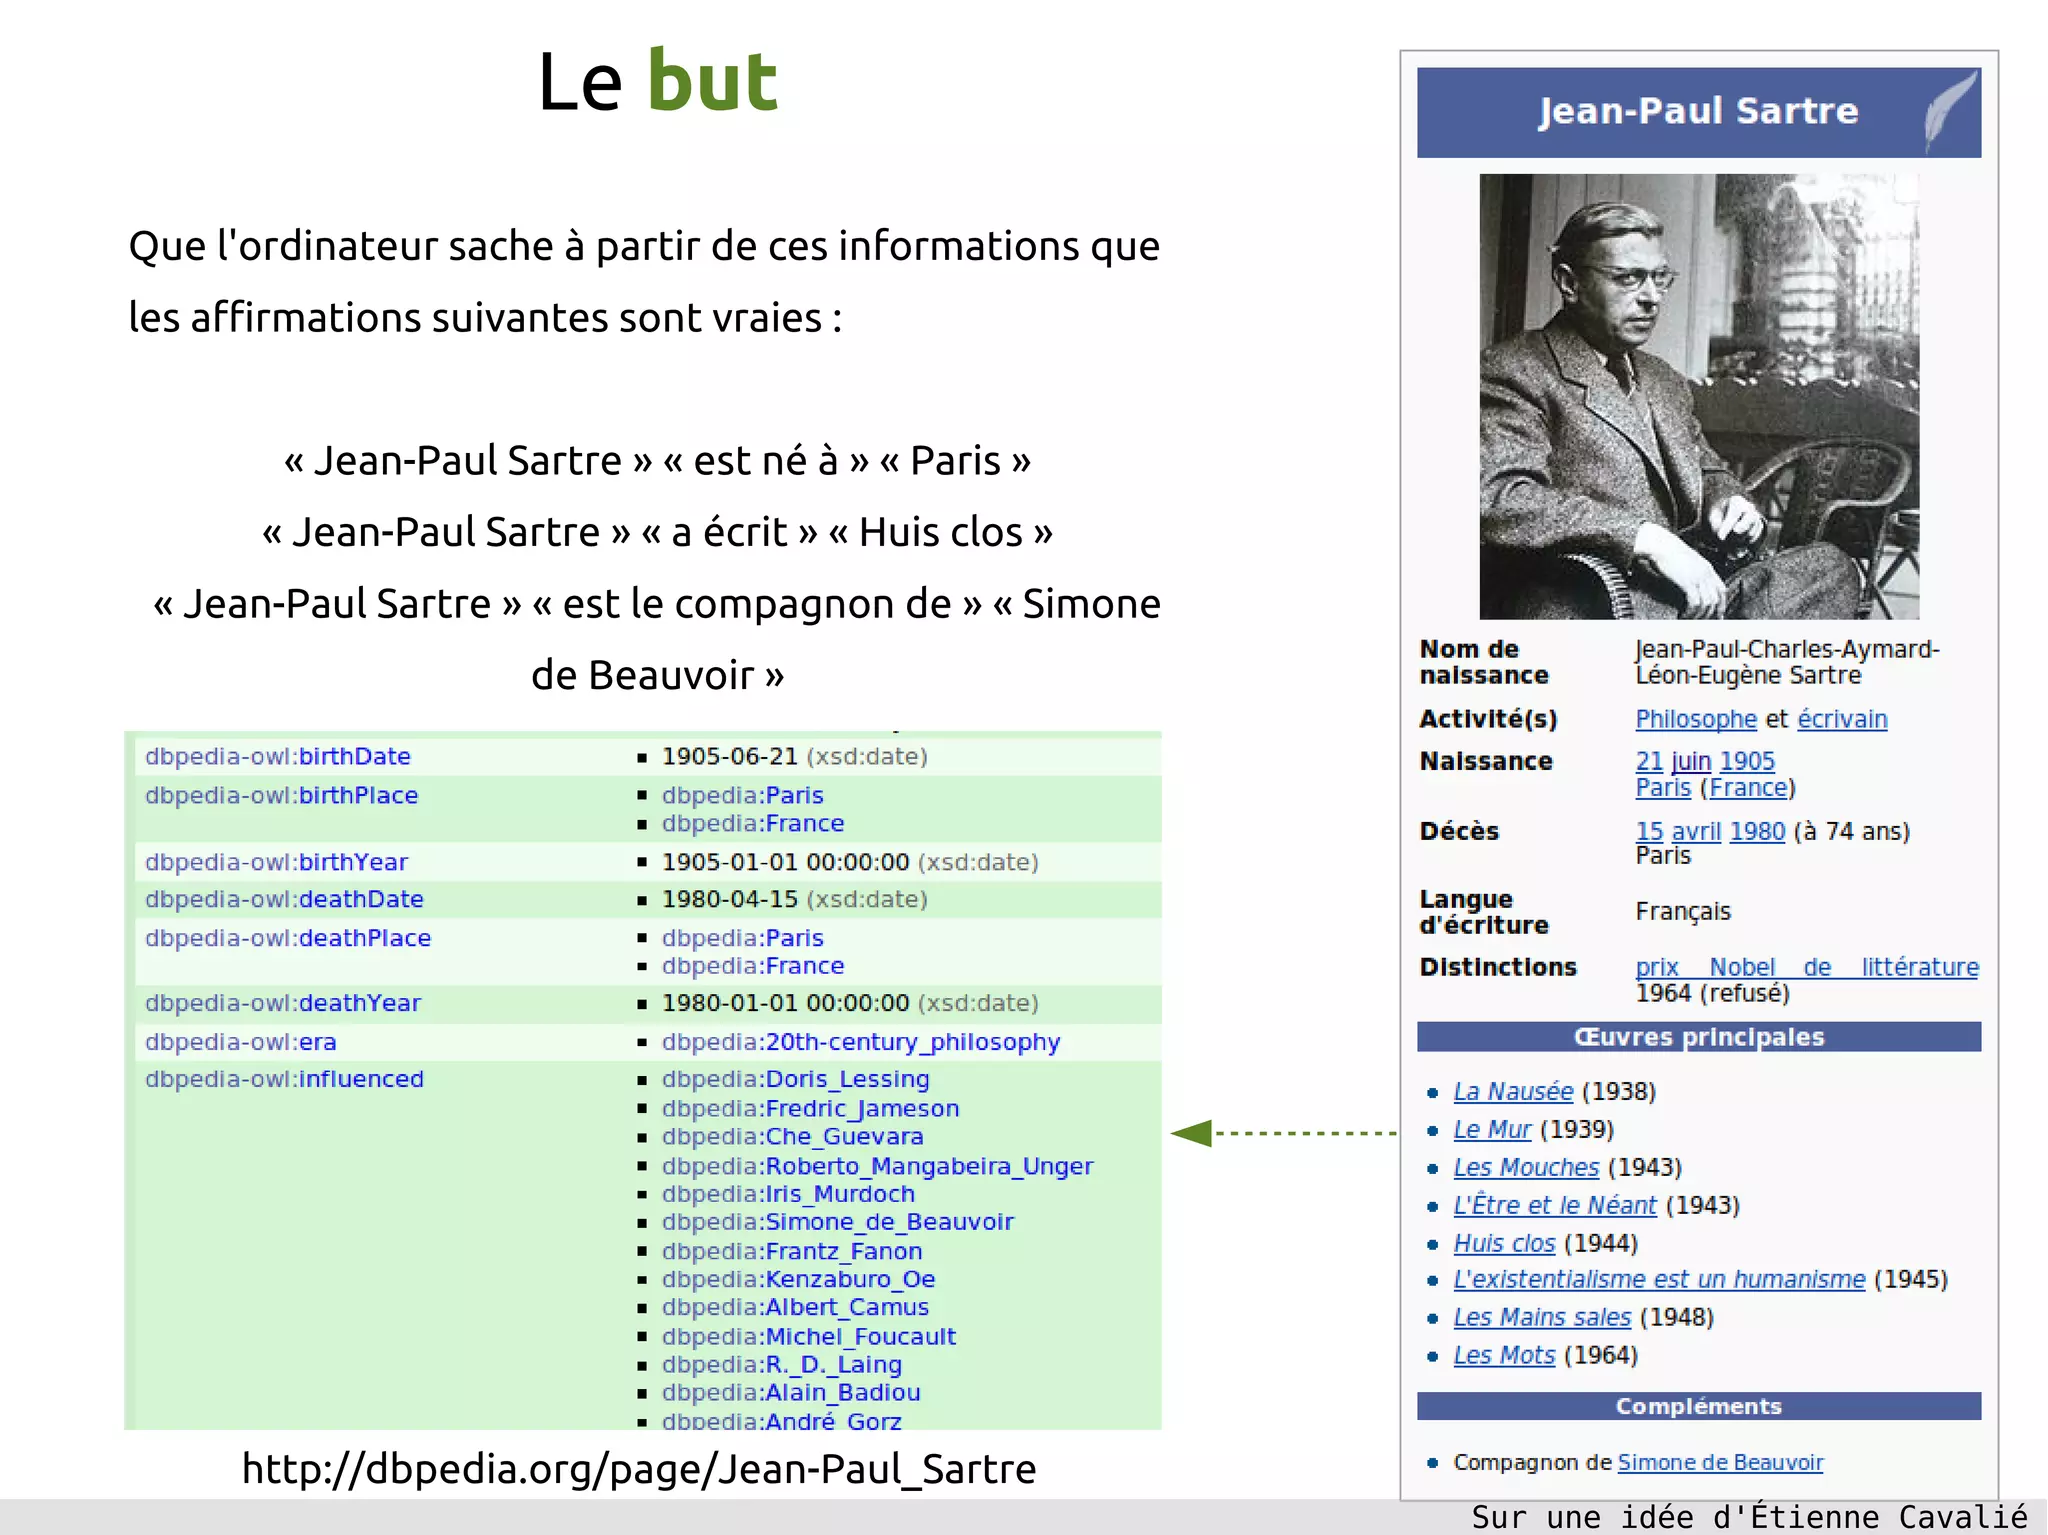The width and height of the screenshot is (2048, 1535).
Task: Open the La Nausée link
Action: click(1513, 1091)
